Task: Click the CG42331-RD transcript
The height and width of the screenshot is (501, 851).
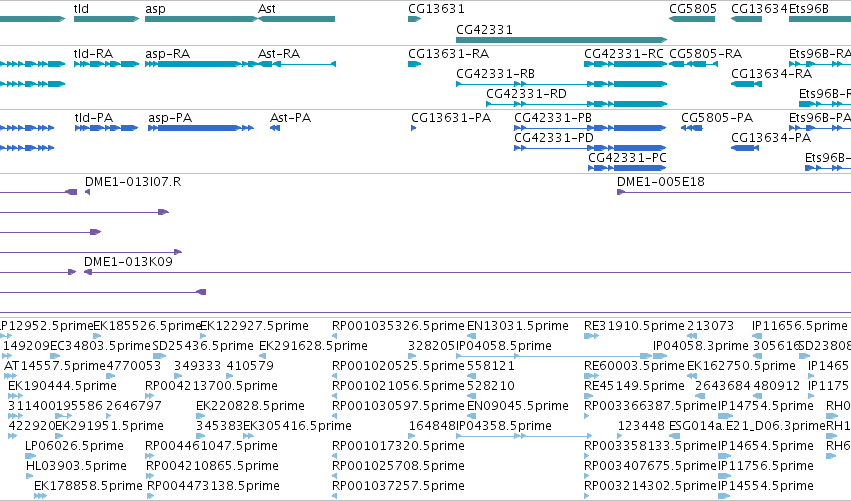Action: [576, 104]
